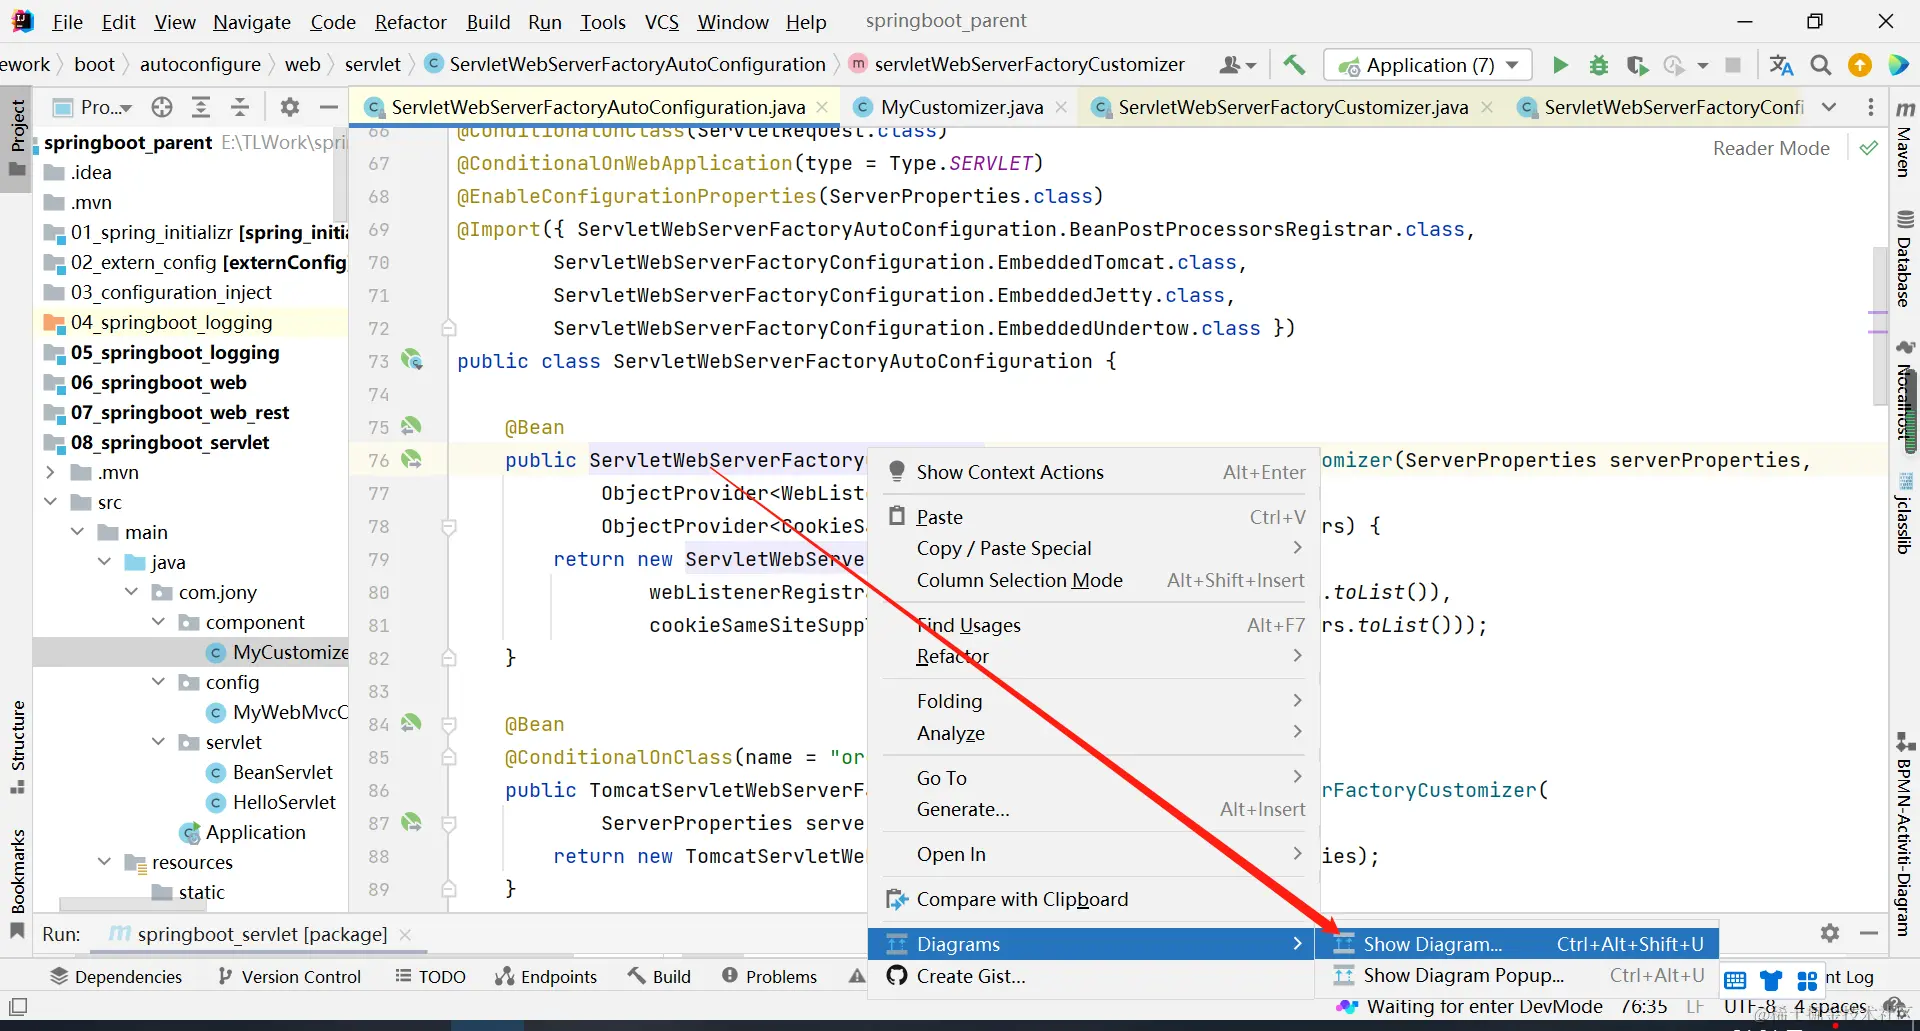Click the gutter bean icon on line 84
Screen dimensions: 1920x1031
click(411, 723)
